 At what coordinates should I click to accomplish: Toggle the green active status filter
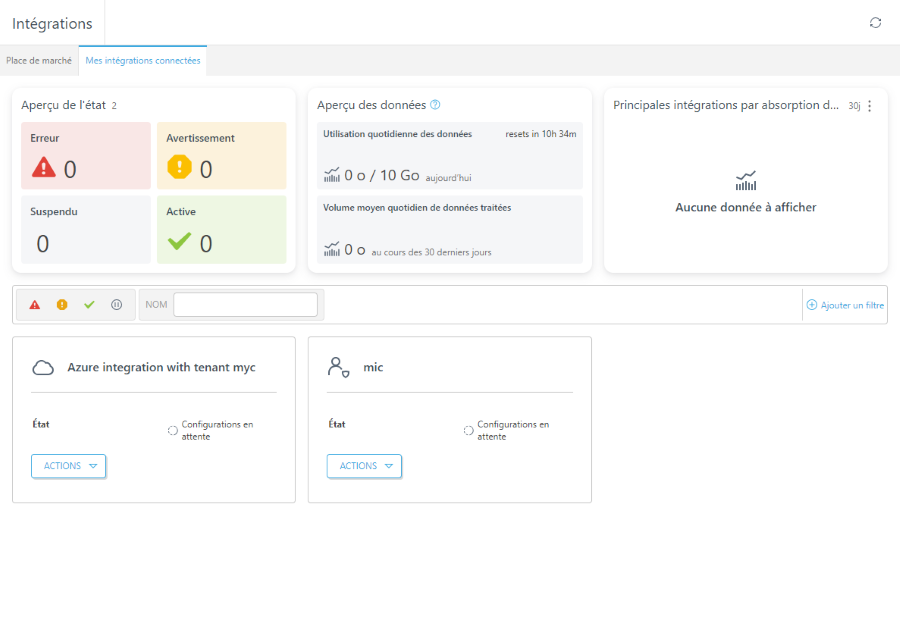click(89, 305)
